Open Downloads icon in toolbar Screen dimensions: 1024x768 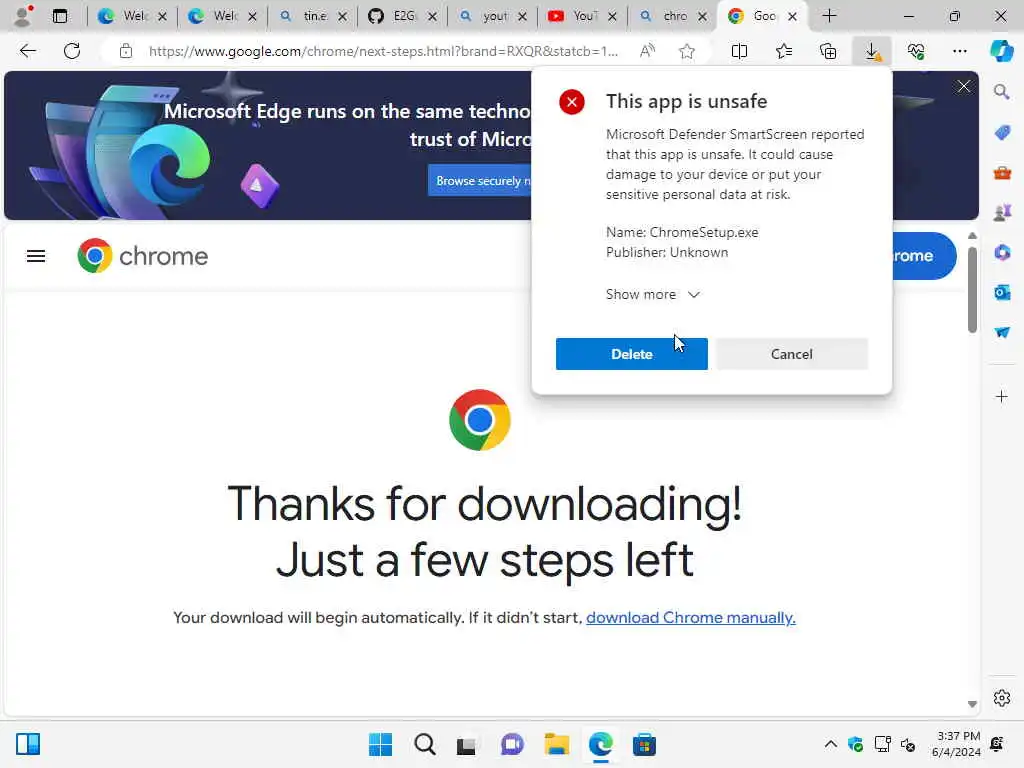[872, 51]
